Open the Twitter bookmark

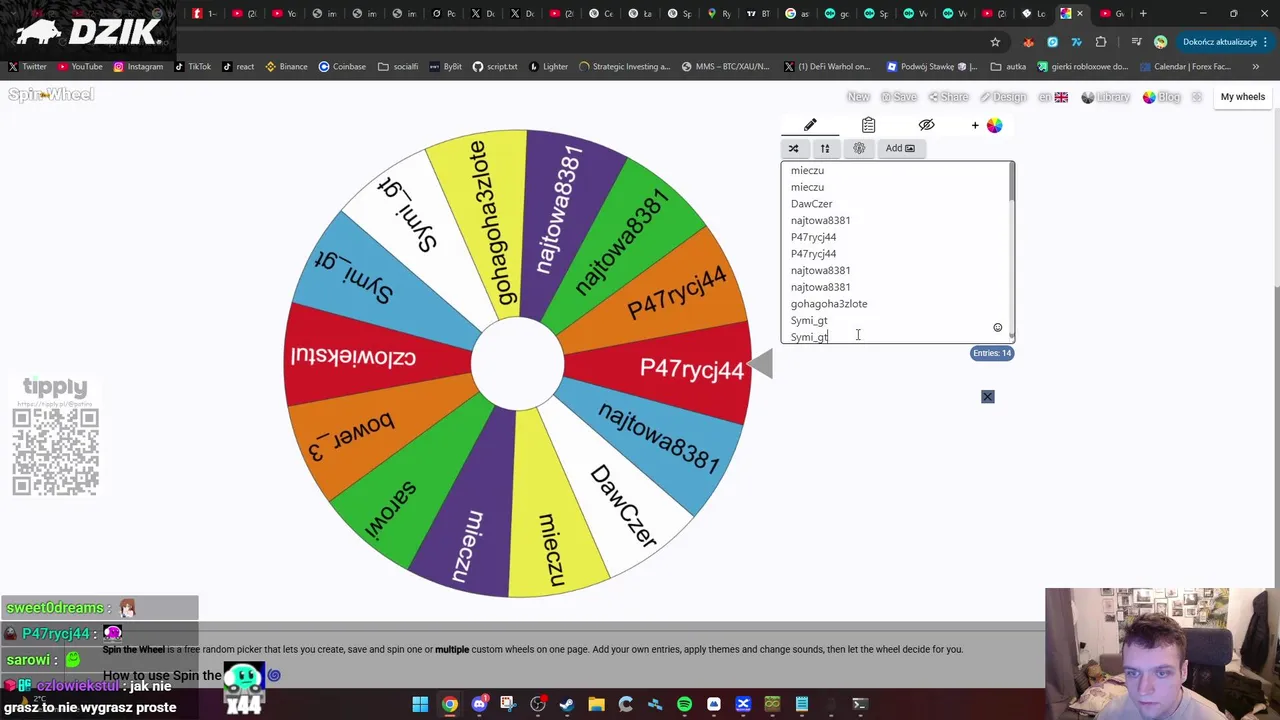pyautogui.click(x=28, y=67)
